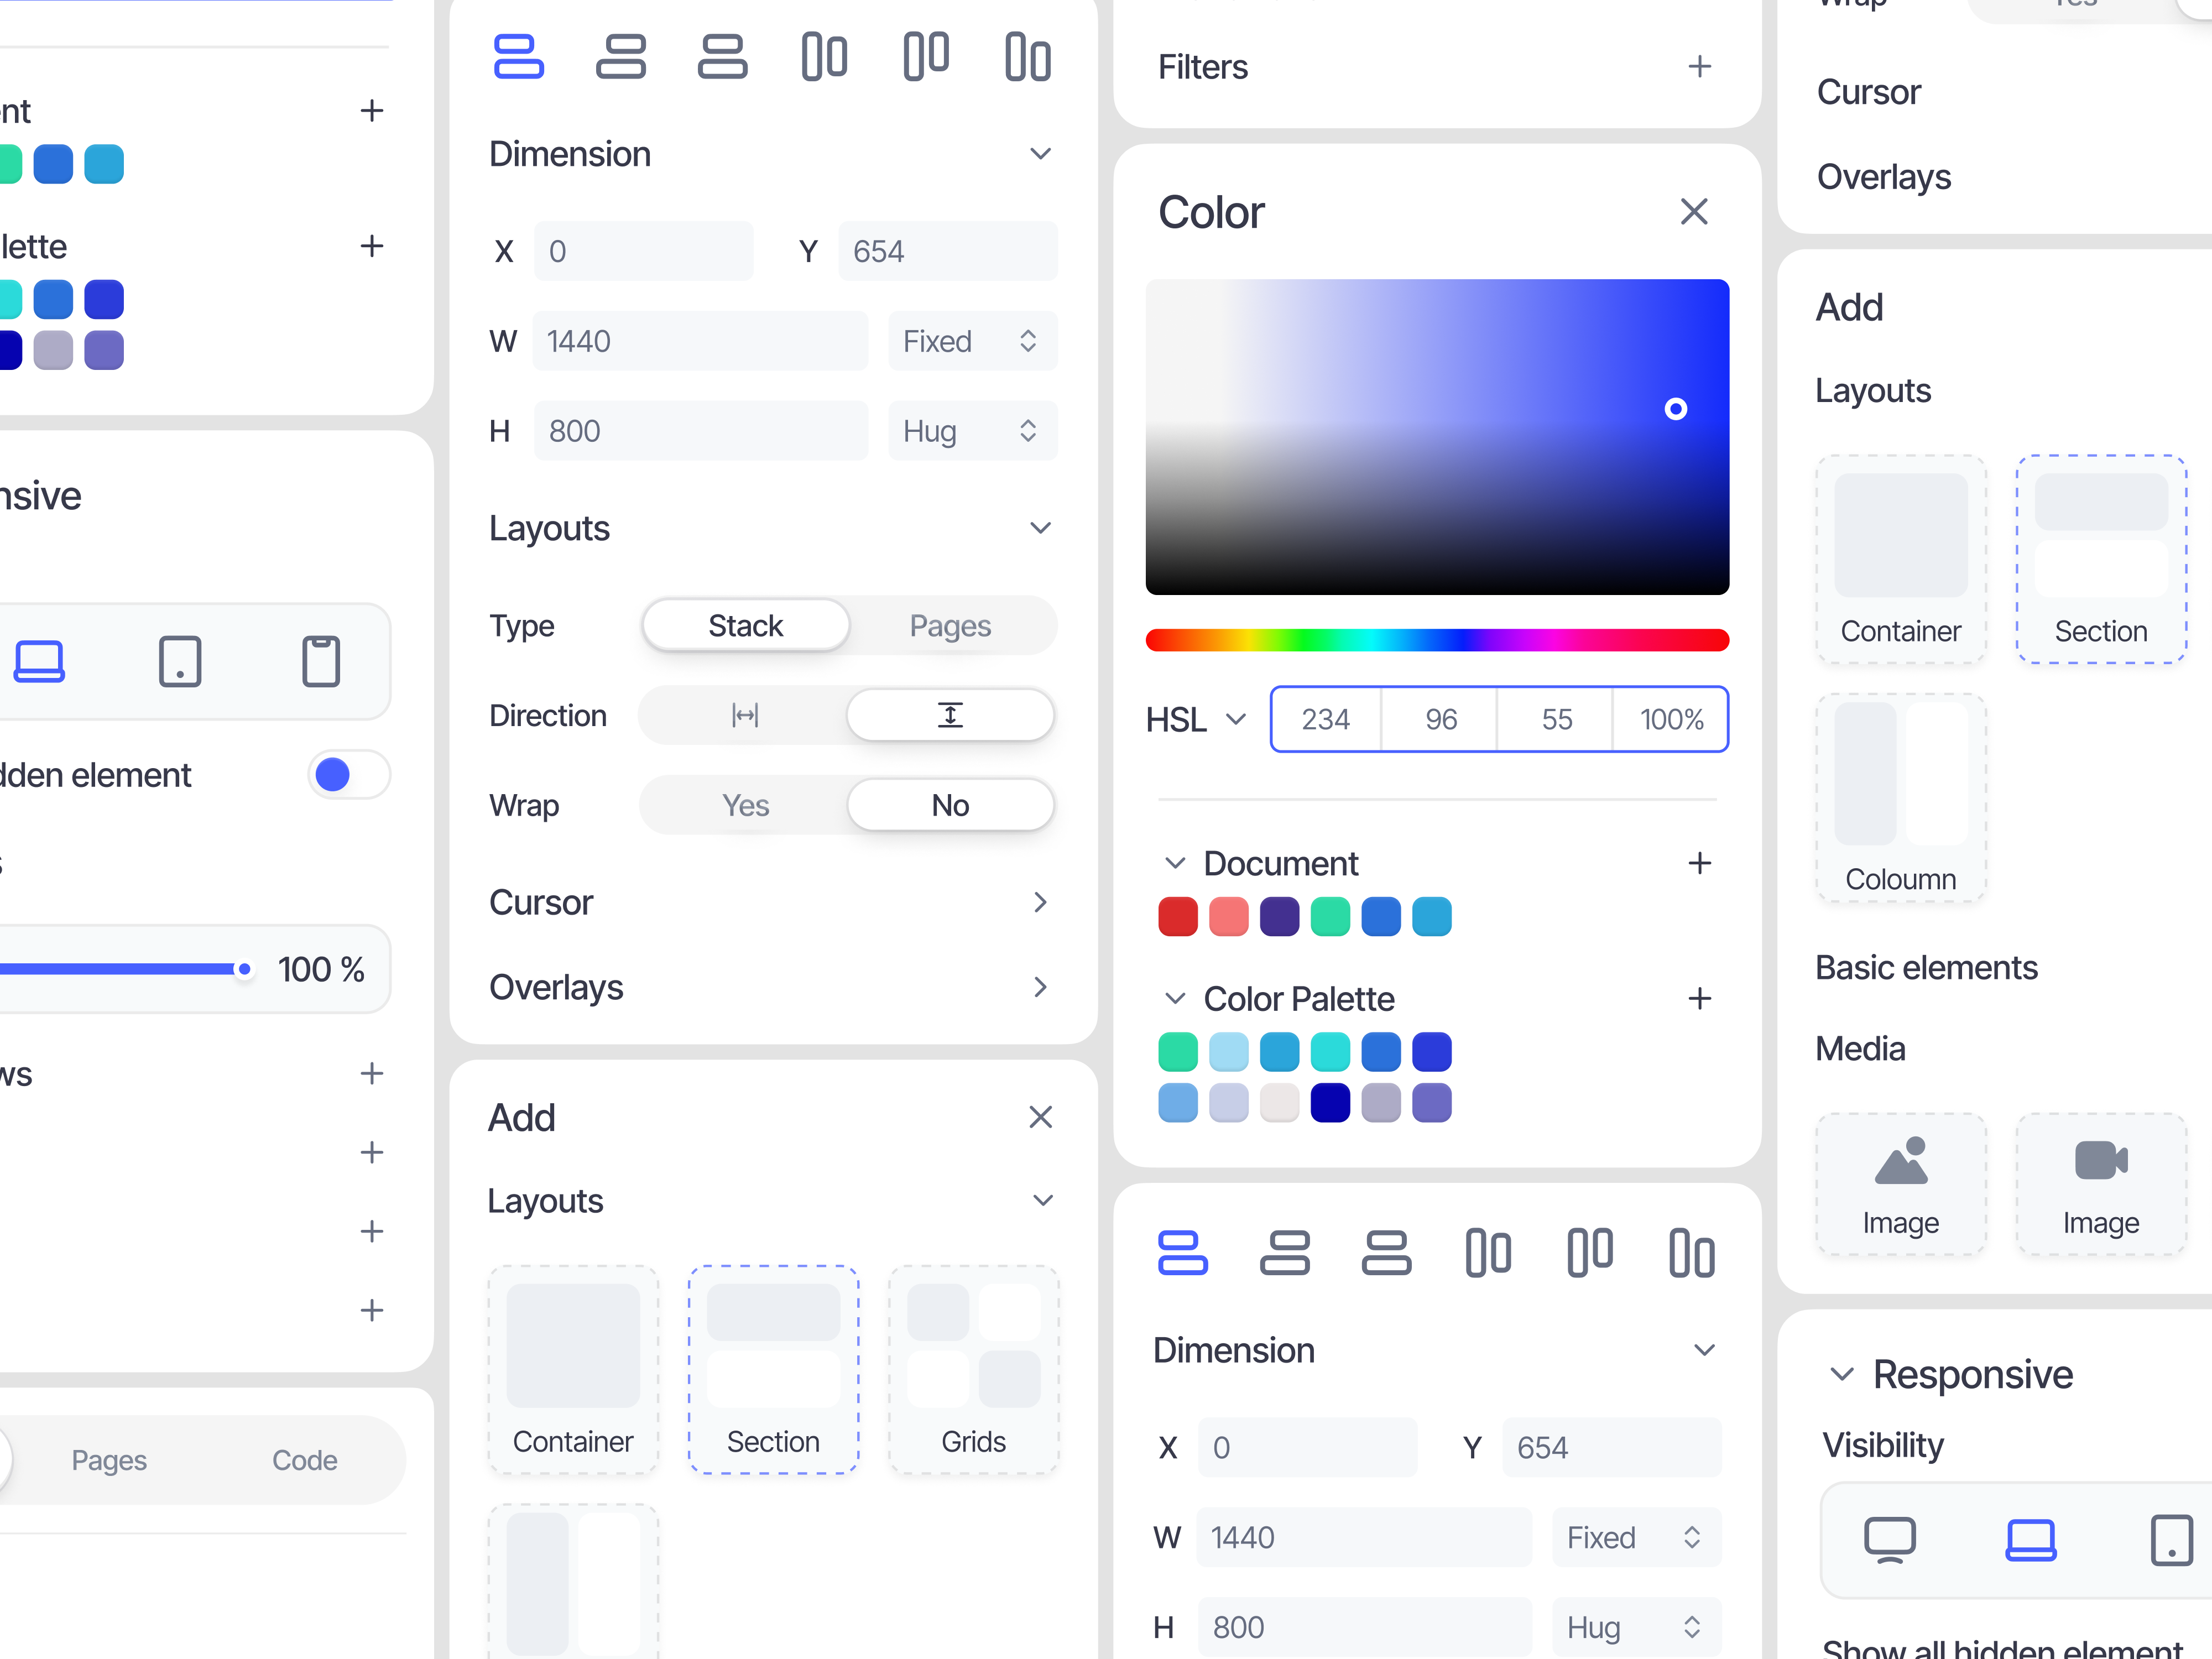Select the first vertical stack layout icon

(520, 57)
